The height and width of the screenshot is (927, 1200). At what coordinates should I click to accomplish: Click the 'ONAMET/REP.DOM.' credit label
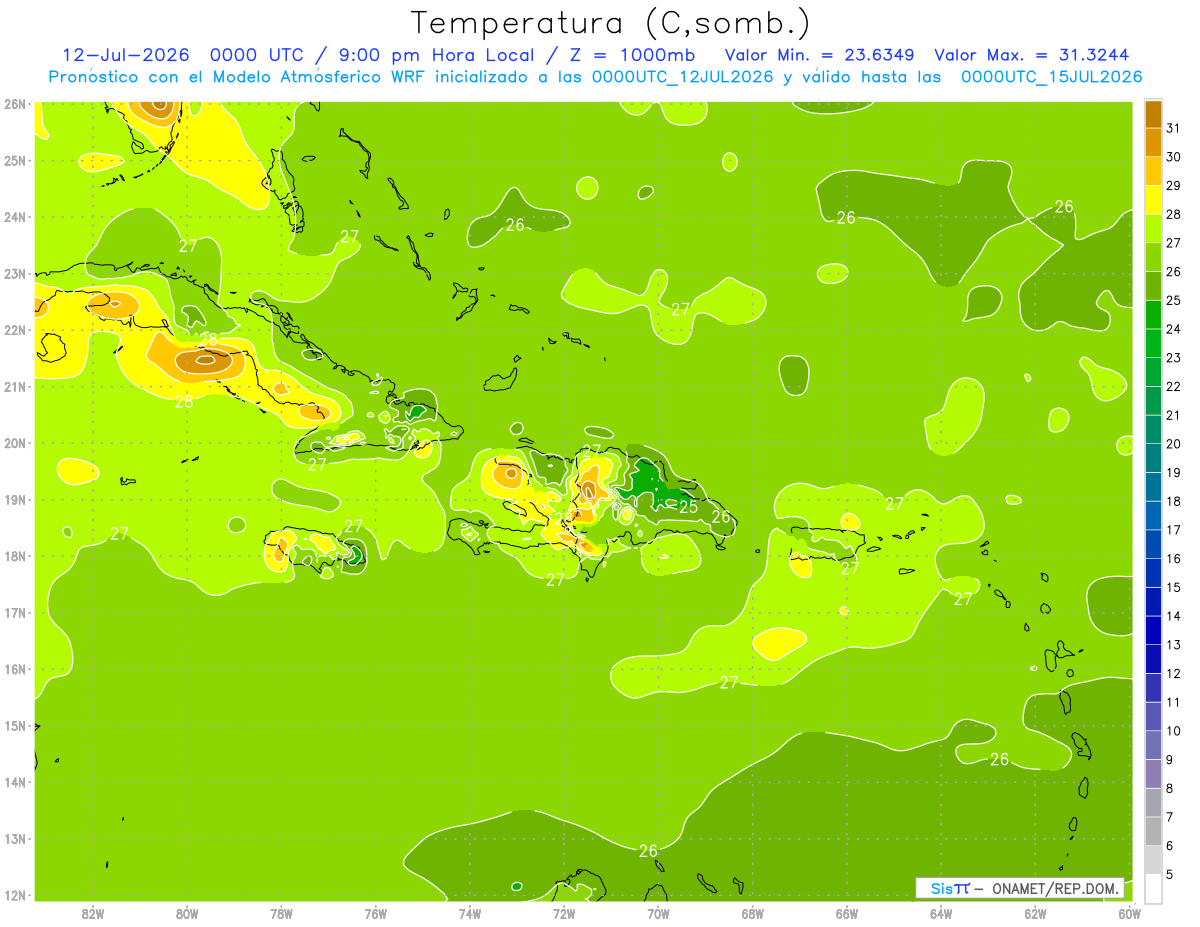[x=1055, y=888]
